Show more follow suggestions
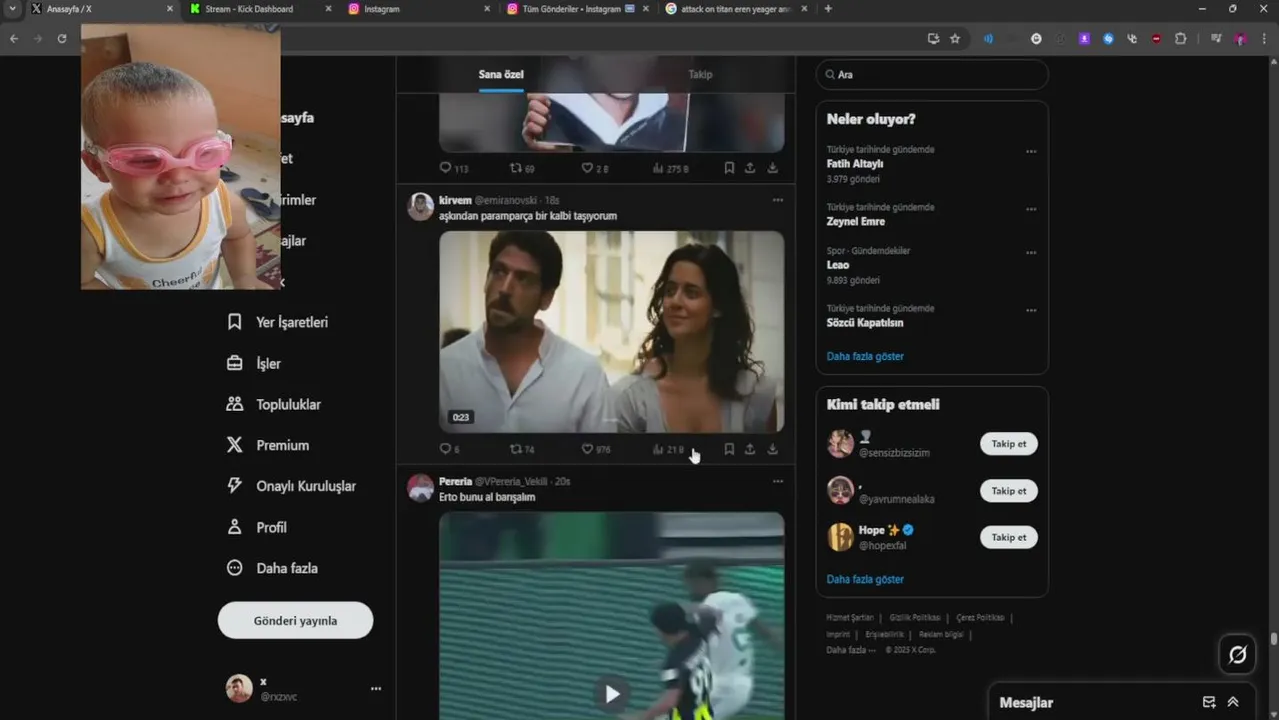 pyautogui.click(x=865, y=579)
